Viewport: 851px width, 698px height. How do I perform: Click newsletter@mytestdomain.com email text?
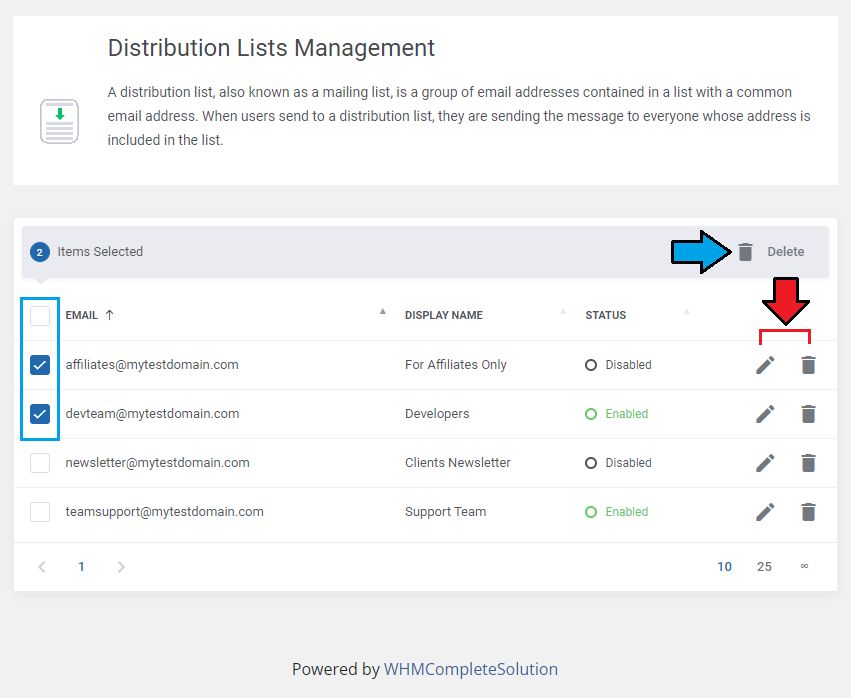pos(157,462)
